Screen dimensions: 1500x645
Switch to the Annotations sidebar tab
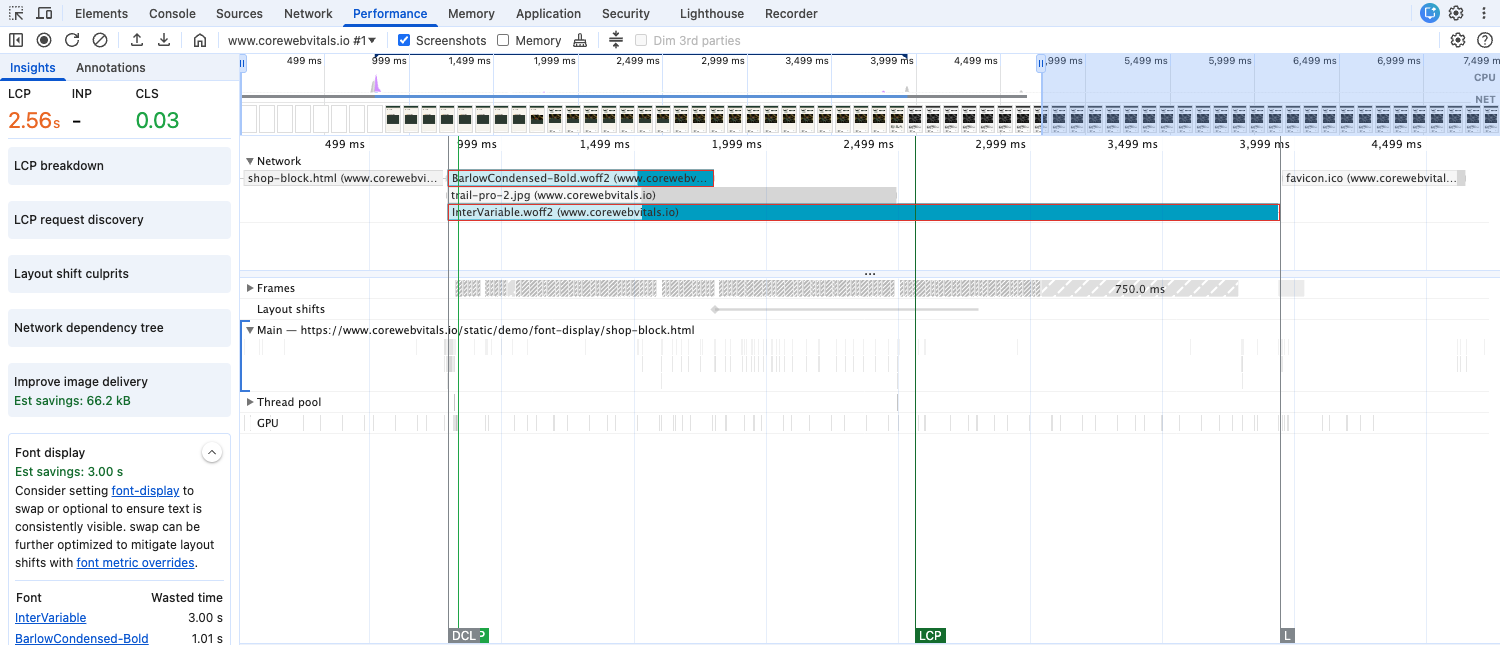point(111,67)
